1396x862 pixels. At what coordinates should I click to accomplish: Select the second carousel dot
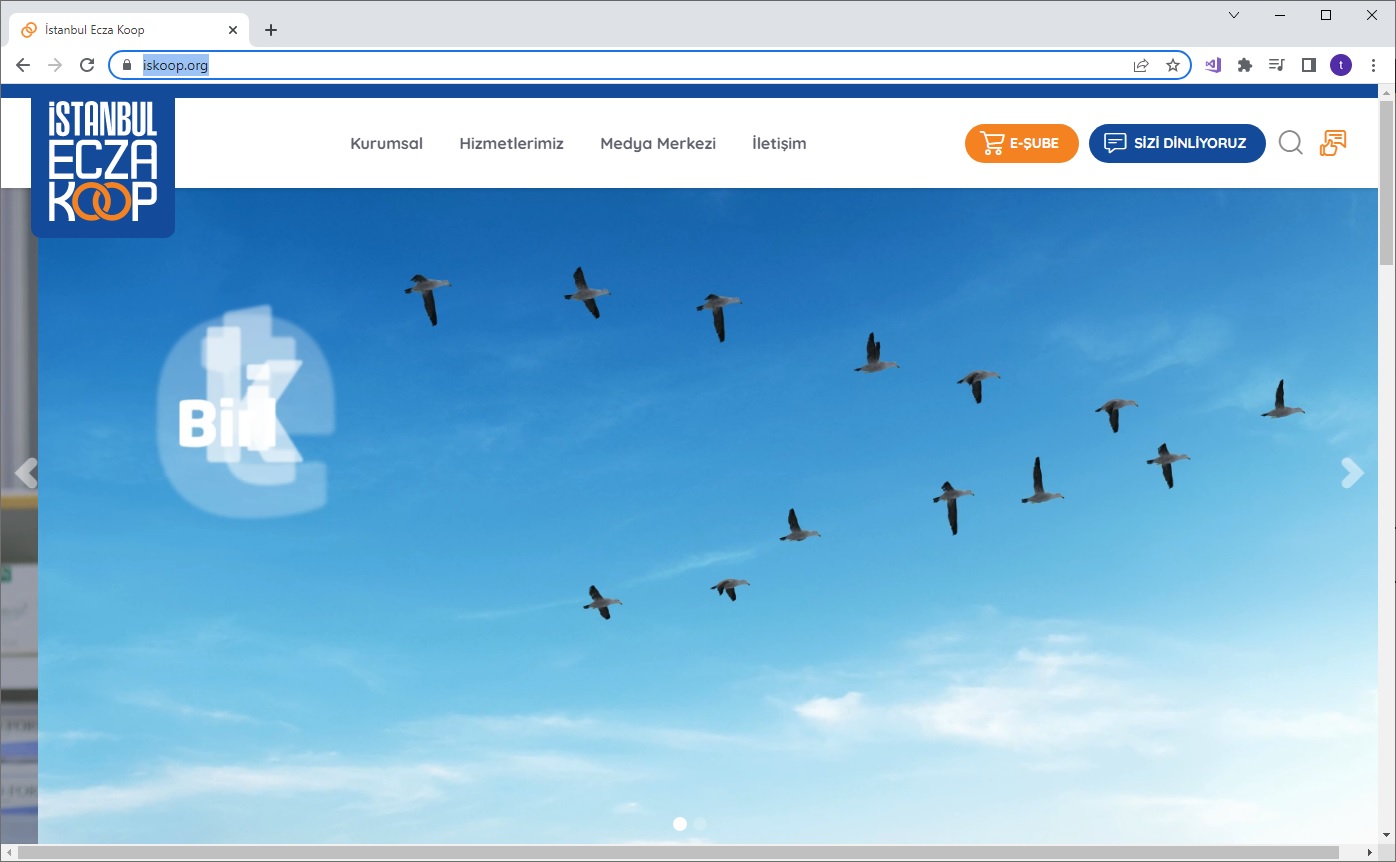[x=700, y=824]
